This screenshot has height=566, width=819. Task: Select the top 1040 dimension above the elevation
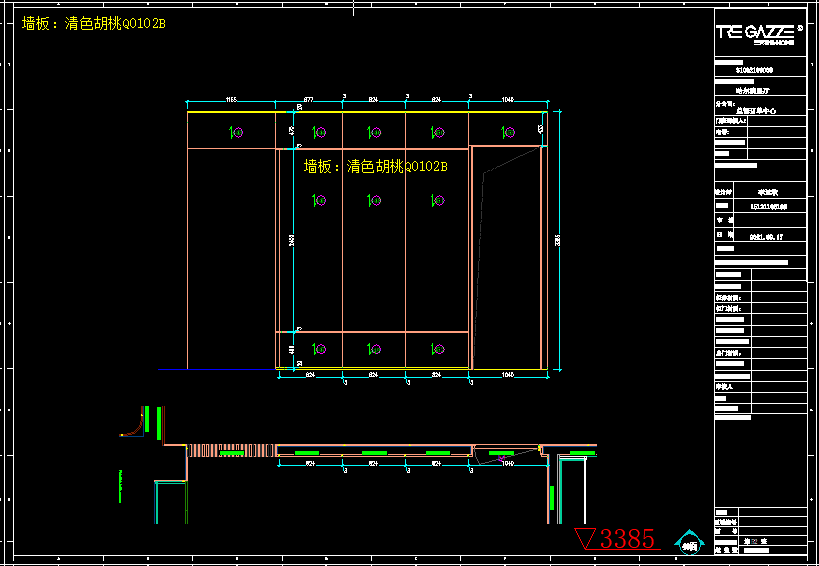[507, 100]
